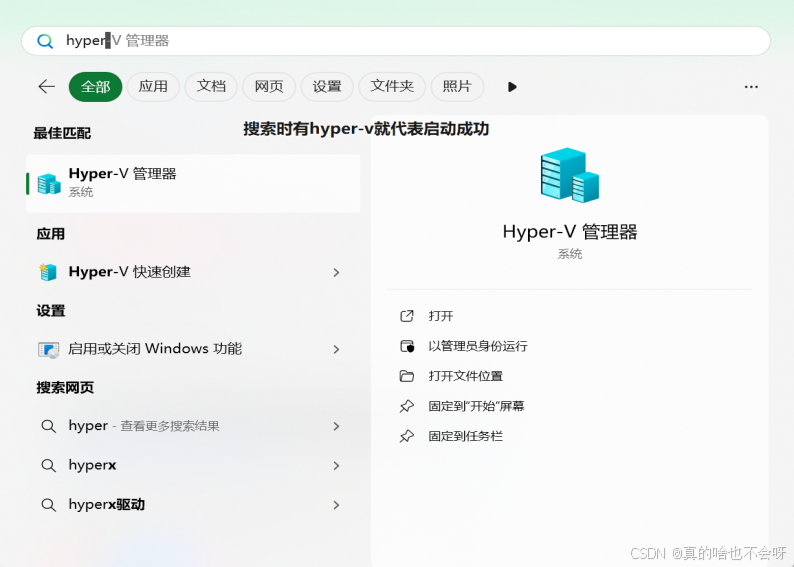Choose 固定到"开始"屏幕 action
Viewport: 794px width, 567px height.
(476, 406)
